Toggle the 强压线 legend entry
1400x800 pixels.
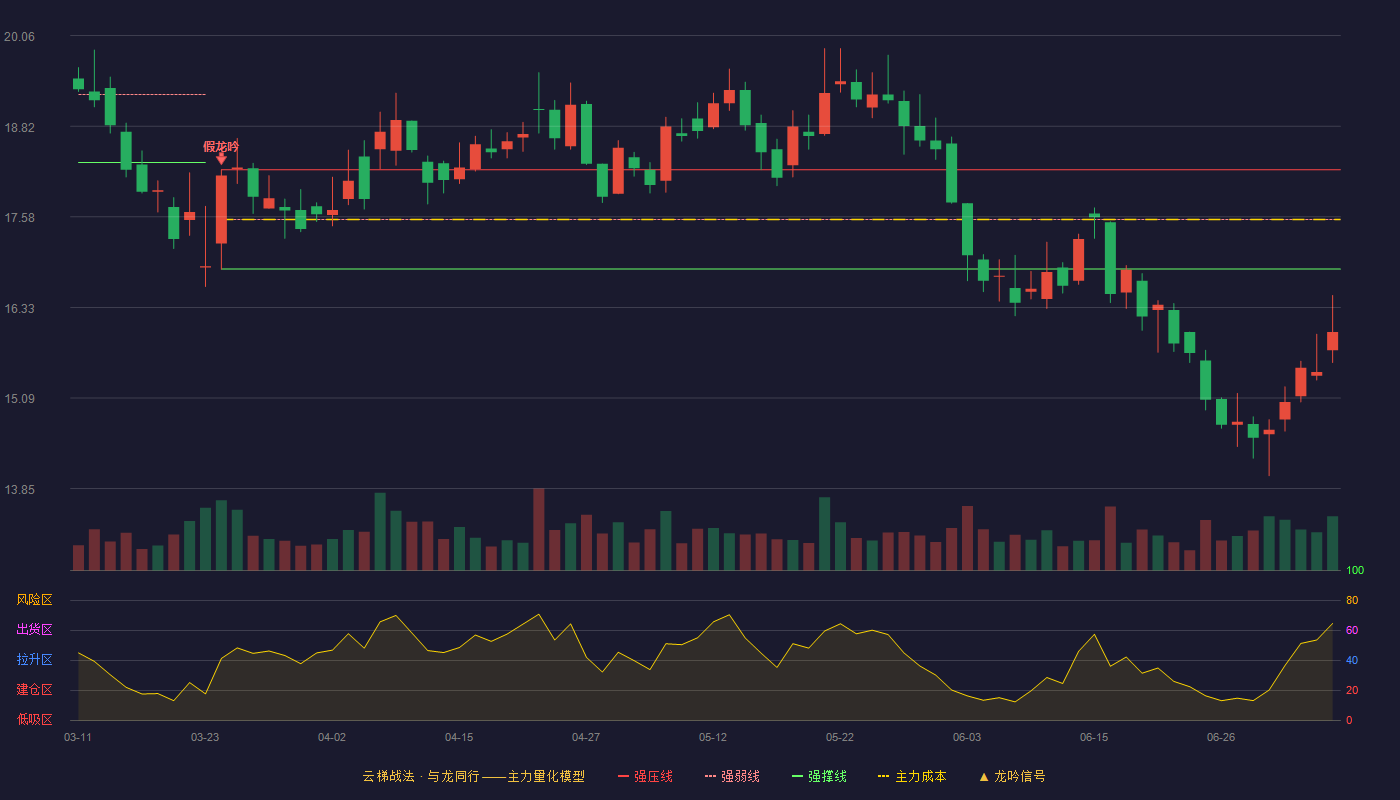pyautogui.click(x=645, y=776)
